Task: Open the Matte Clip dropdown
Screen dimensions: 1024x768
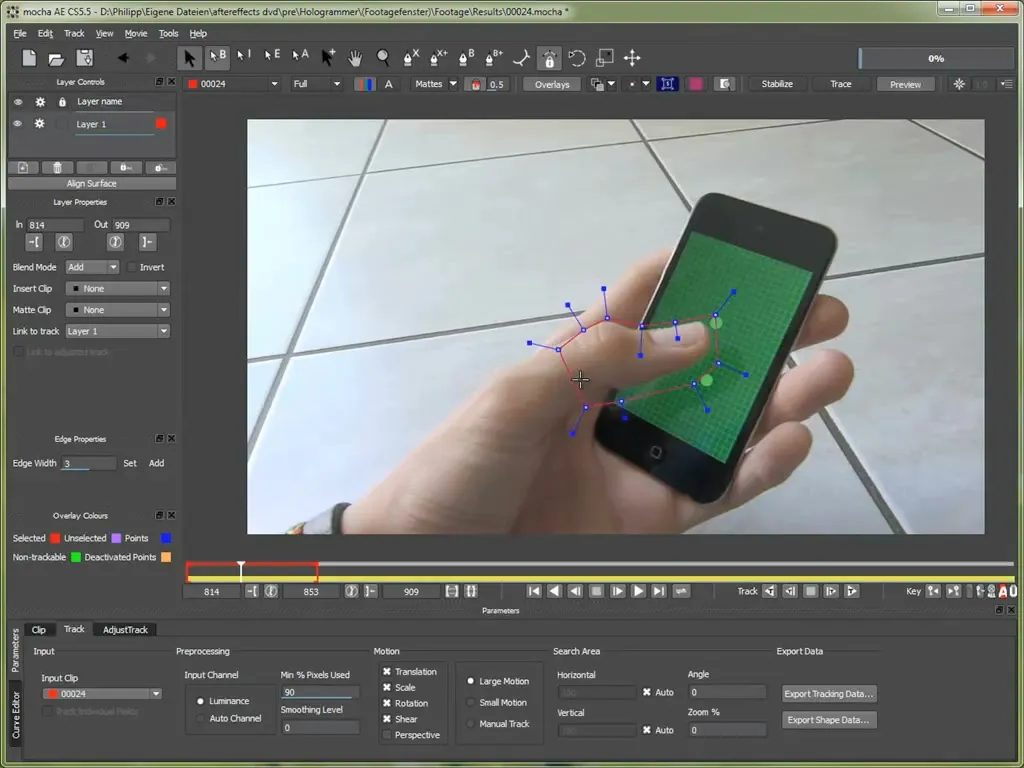Action: coord(117,310)
